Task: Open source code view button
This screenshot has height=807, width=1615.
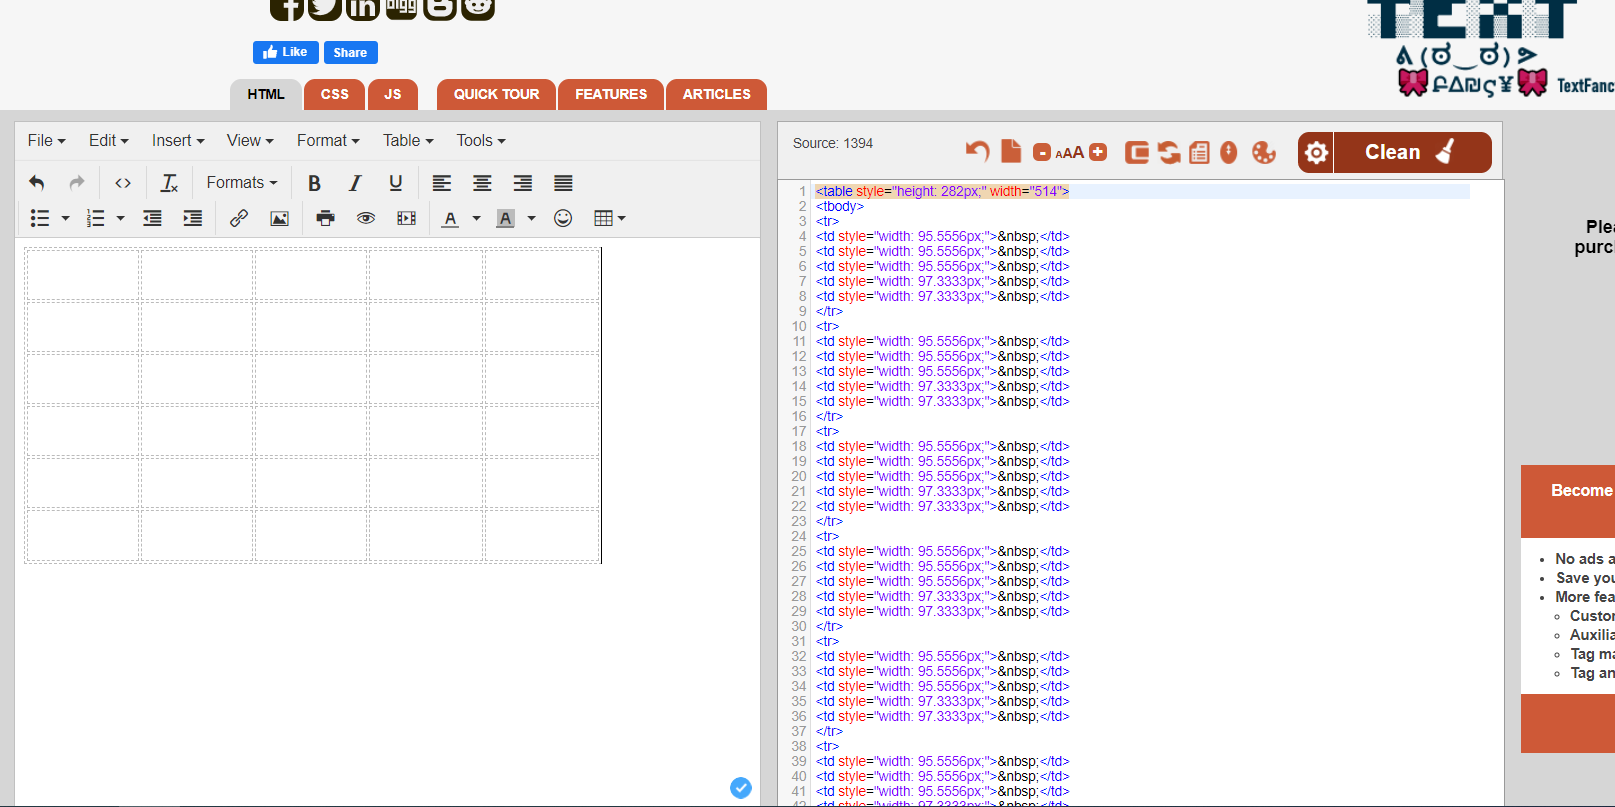Action: 123,183
